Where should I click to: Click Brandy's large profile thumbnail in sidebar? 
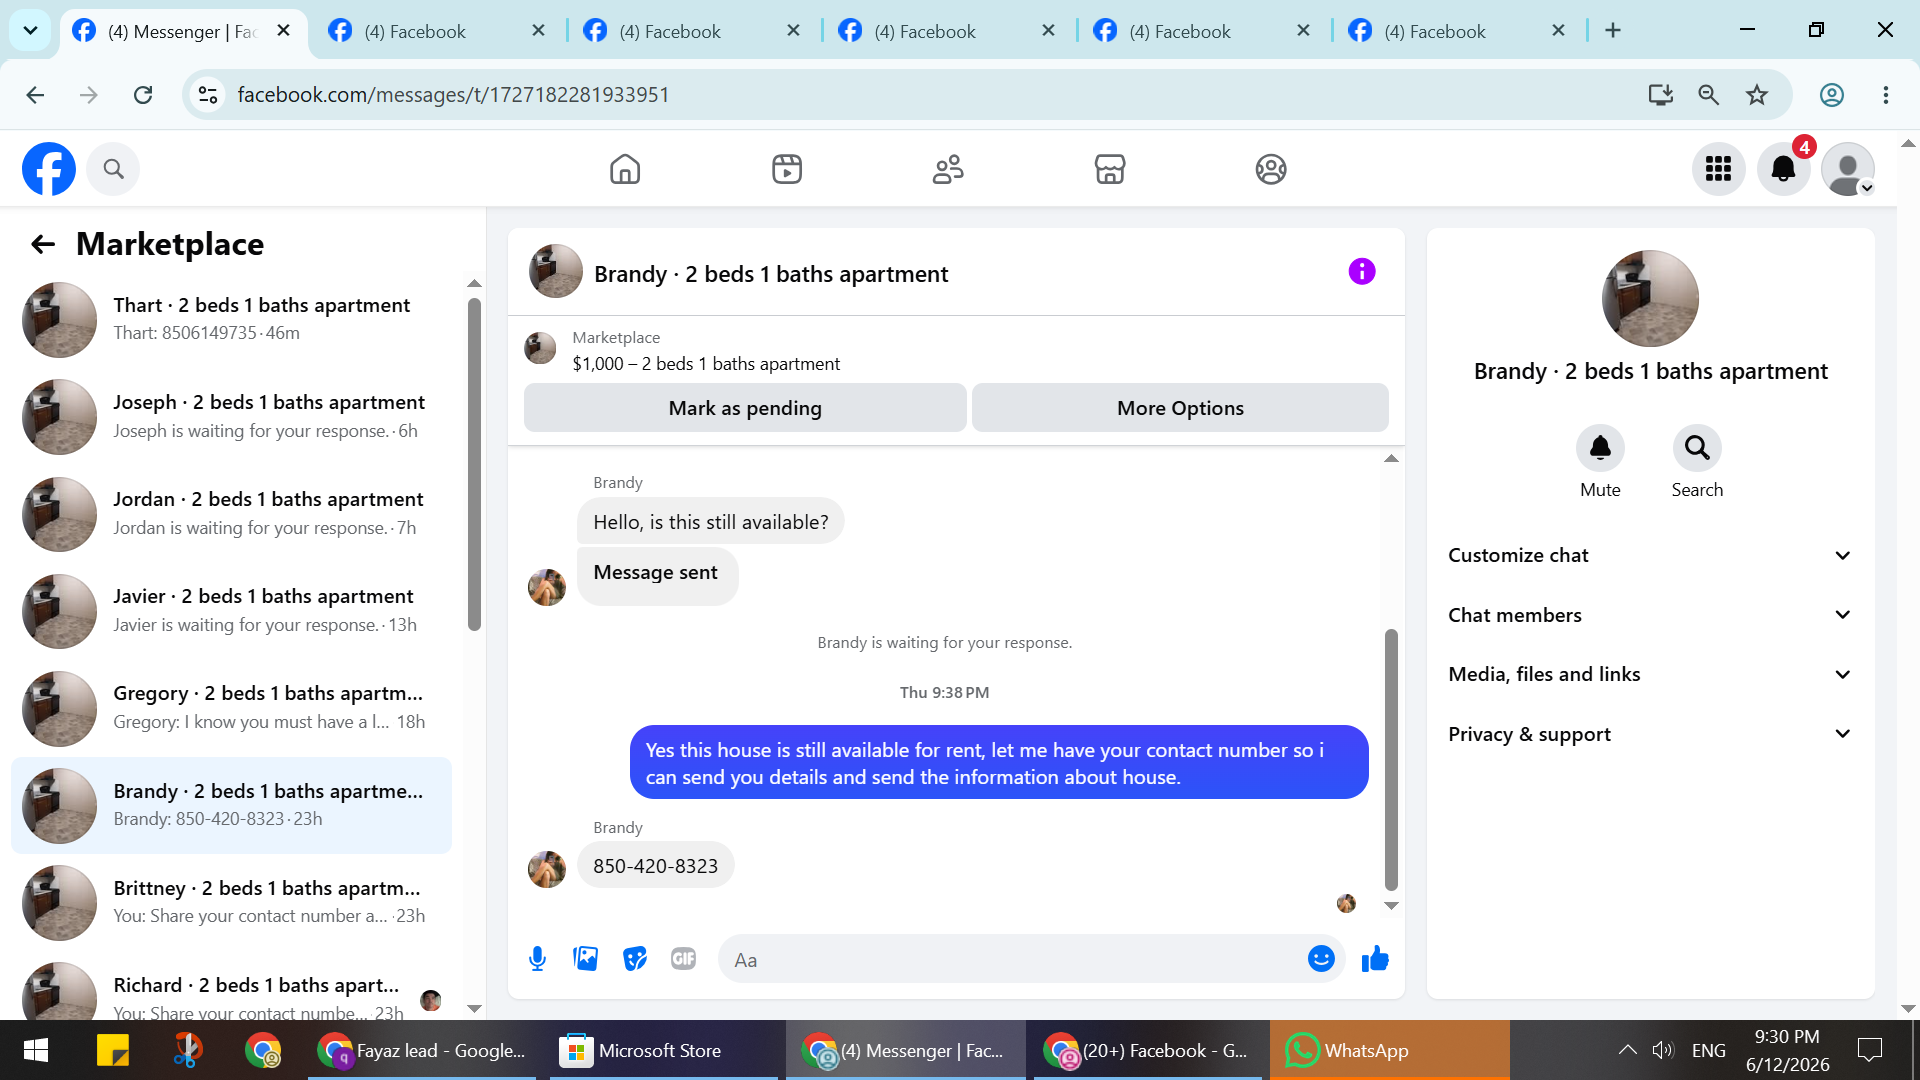1650,298
